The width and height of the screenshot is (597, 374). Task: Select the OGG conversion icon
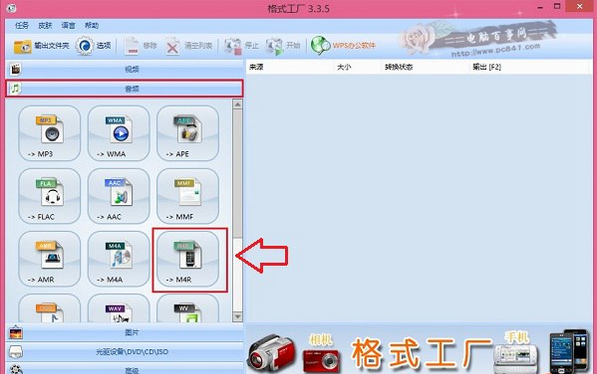(49, 308)
